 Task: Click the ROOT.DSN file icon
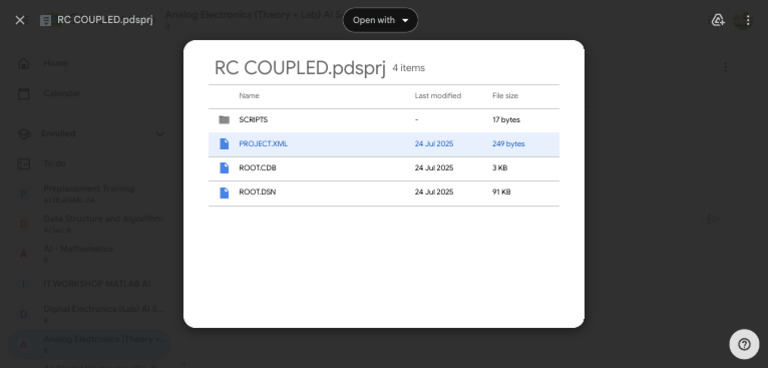point(224,192)
